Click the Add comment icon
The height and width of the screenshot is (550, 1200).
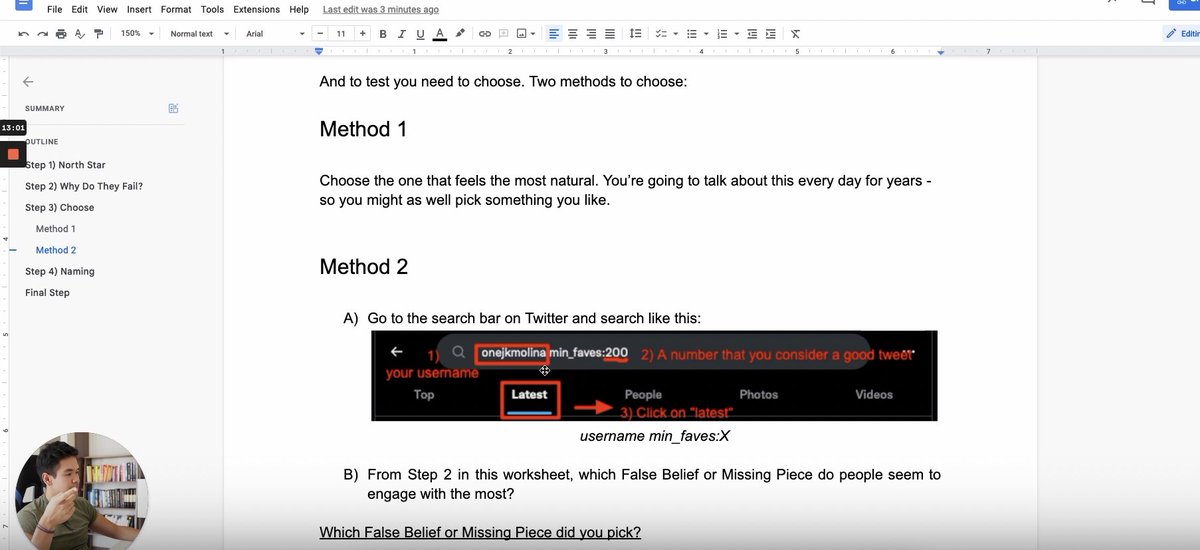504,34
